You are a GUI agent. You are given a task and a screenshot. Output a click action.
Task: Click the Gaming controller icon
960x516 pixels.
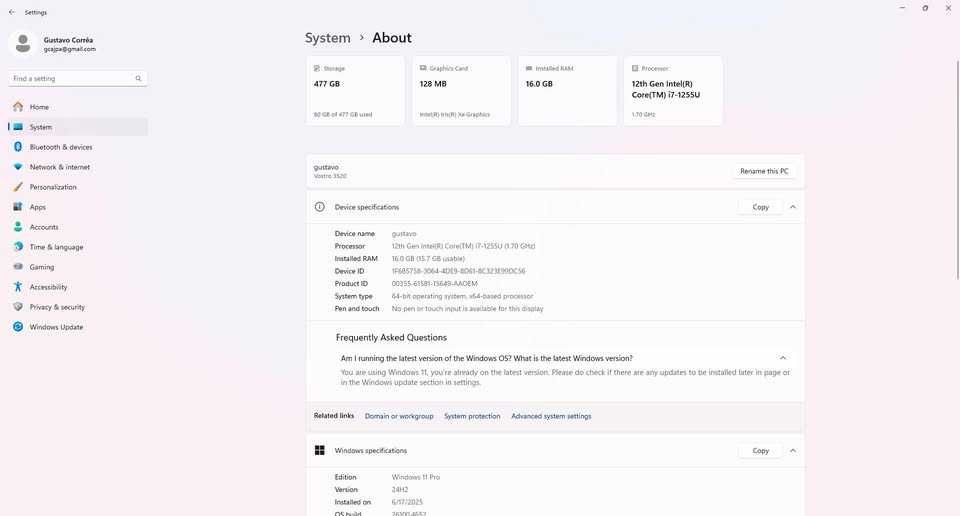[18, 267]
